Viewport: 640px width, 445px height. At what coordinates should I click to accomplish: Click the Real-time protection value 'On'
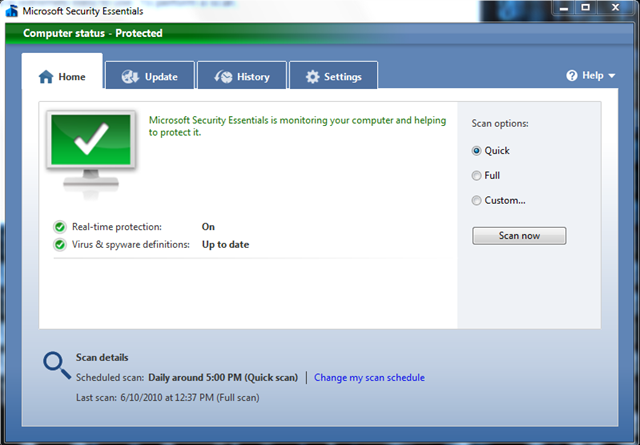[208, 227]
